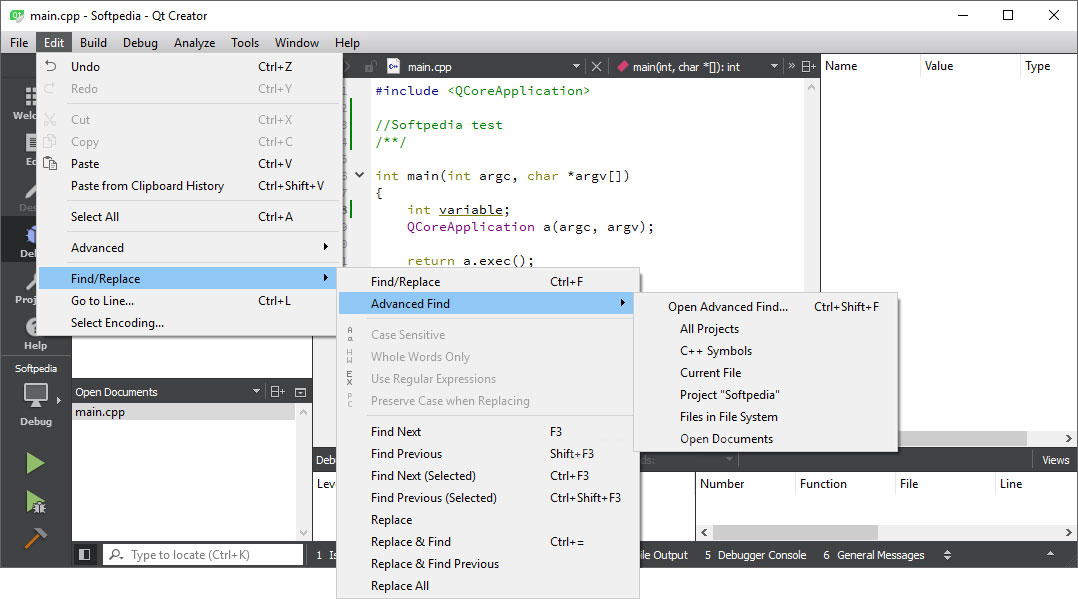This screenshot has height=599, width=1078.
Task: Select Find Next in the menu
Action: 396,432
